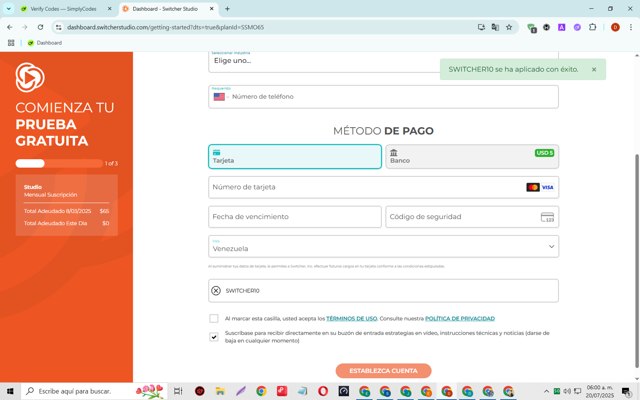Click the USD 5 badge on Banco
Image resolution: width=640 pixels, height=400 pixels.
[544, 153]
